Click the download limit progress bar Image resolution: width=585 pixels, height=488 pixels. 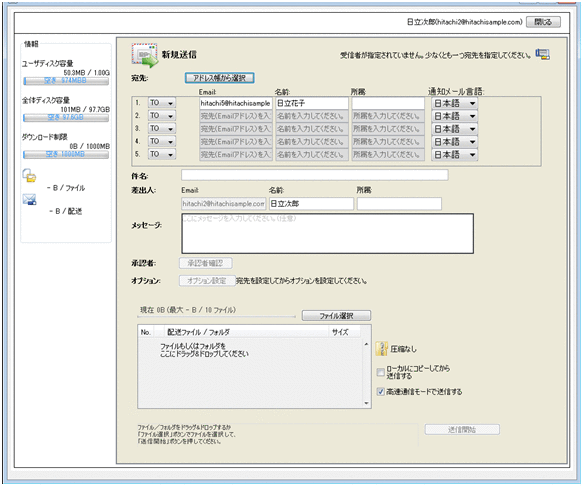click(66, 154)
